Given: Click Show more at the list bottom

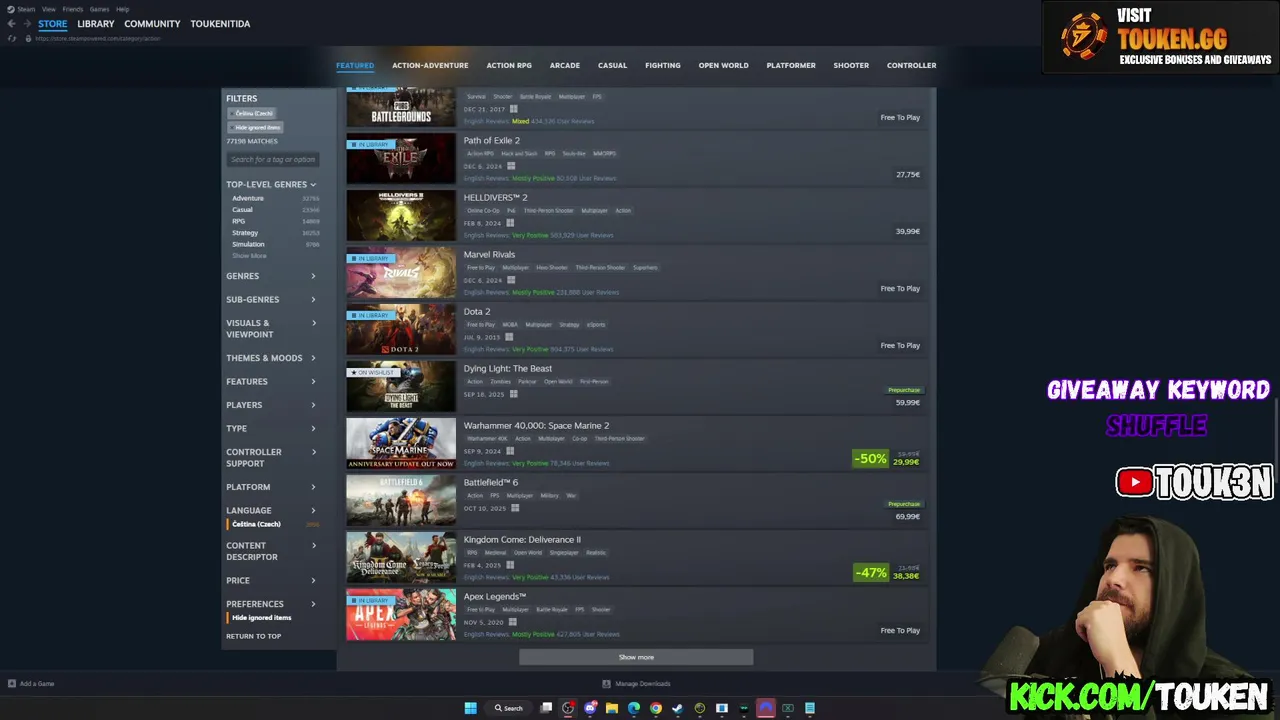Looking at the screenshot, I should (636, 657).
